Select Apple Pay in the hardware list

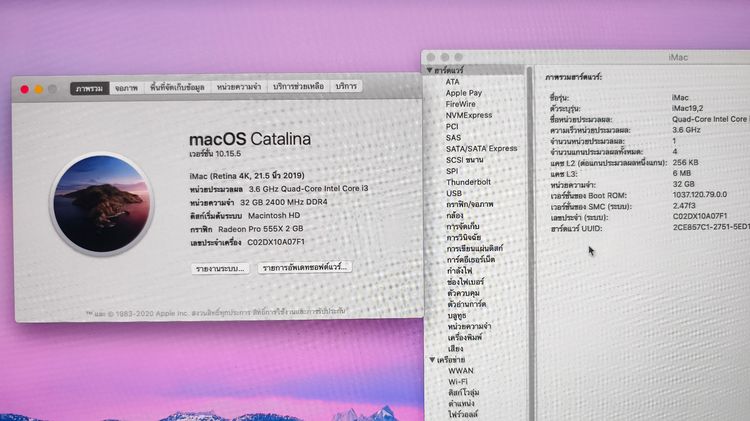[463, 93]
